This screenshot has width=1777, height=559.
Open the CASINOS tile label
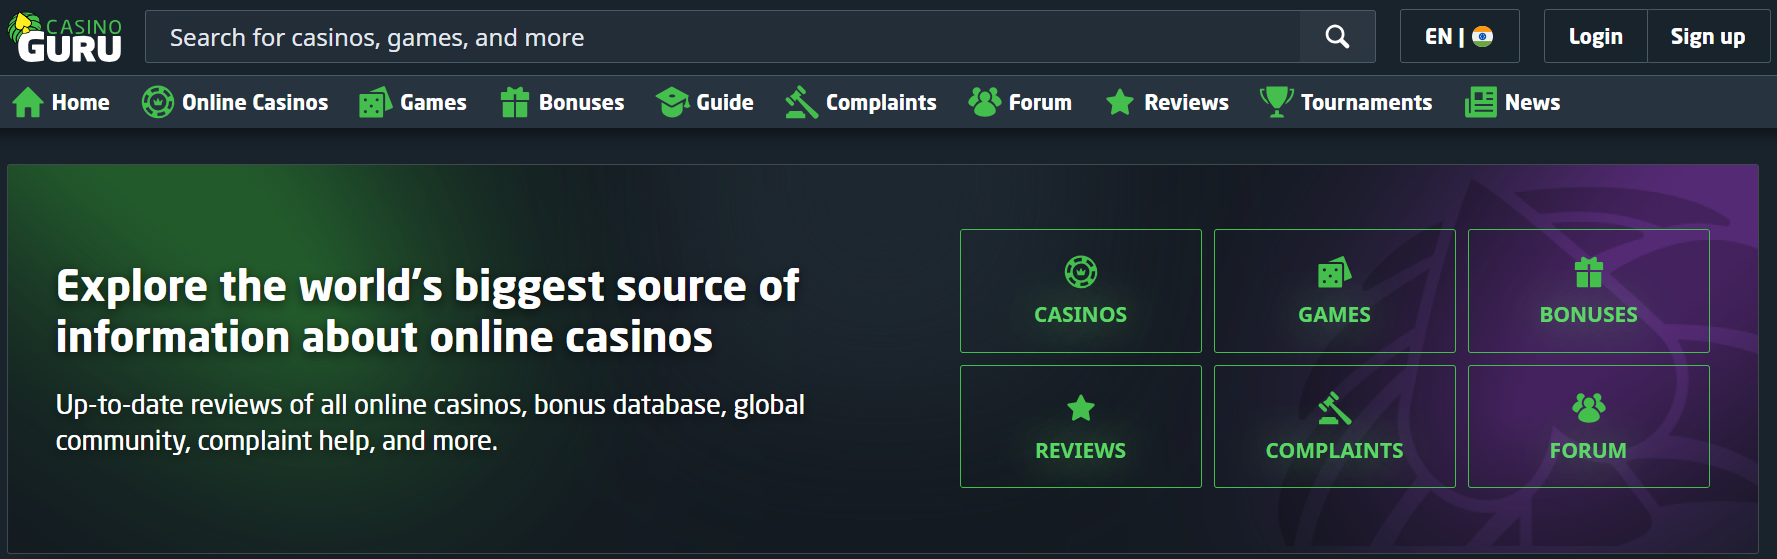coord(1081,314)
